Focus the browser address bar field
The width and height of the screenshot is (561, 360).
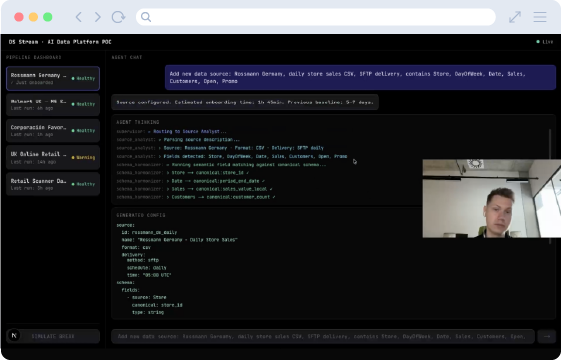[316, 17]
